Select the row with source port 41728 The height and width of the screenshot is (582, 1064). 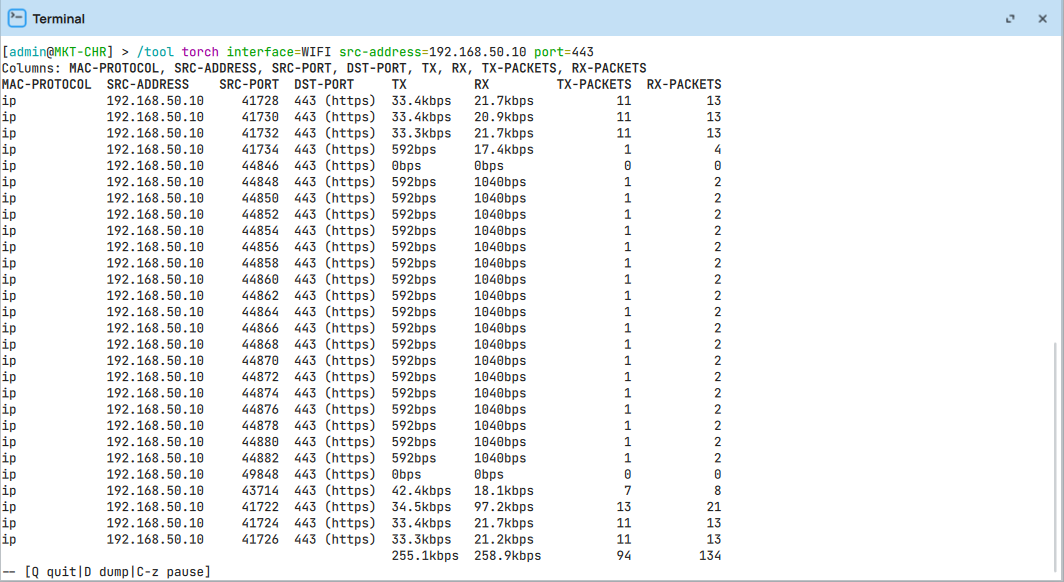point(260,101)
